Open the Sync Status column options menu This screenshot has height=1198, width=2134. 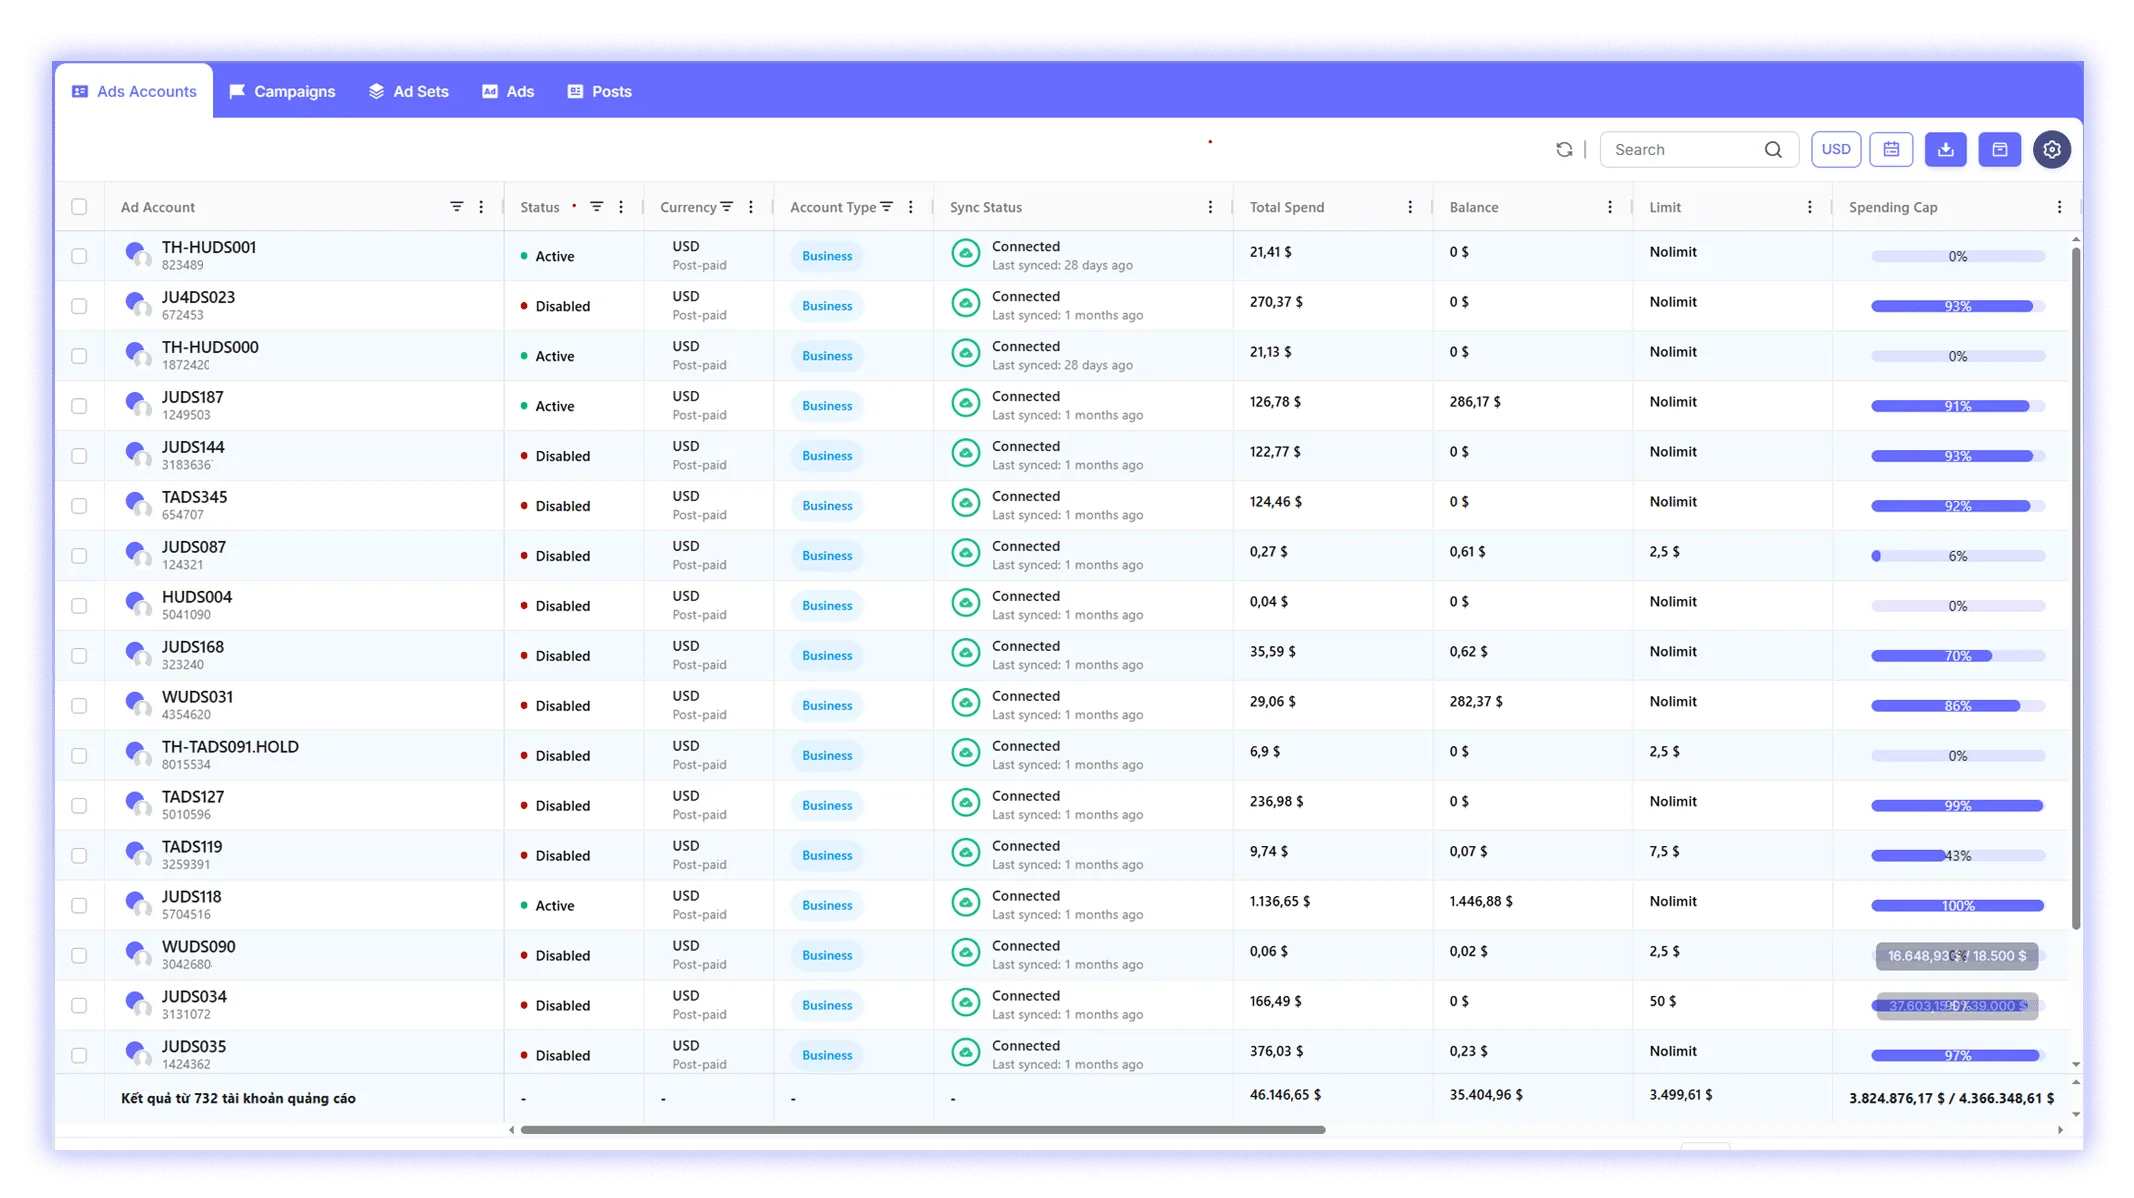pos(1210,207)
